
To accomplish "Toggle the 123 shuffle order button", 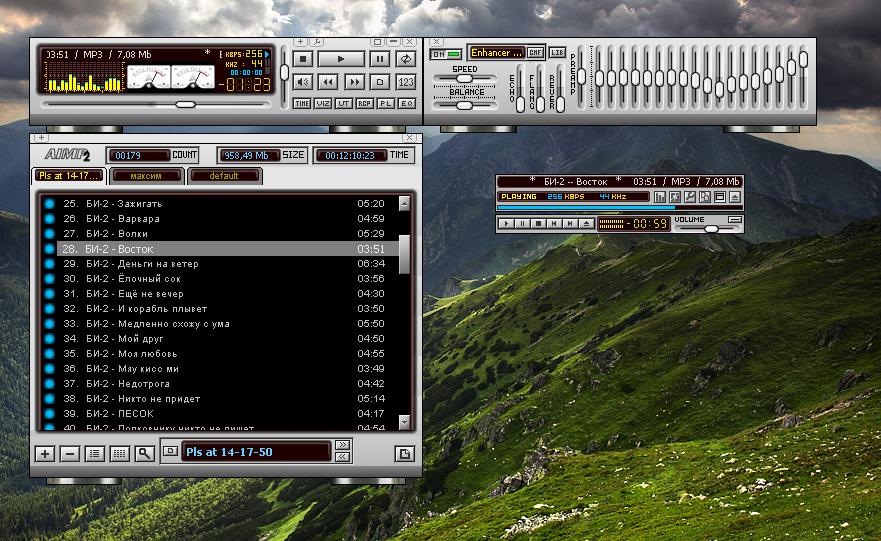I will click(x=406, y=82).
